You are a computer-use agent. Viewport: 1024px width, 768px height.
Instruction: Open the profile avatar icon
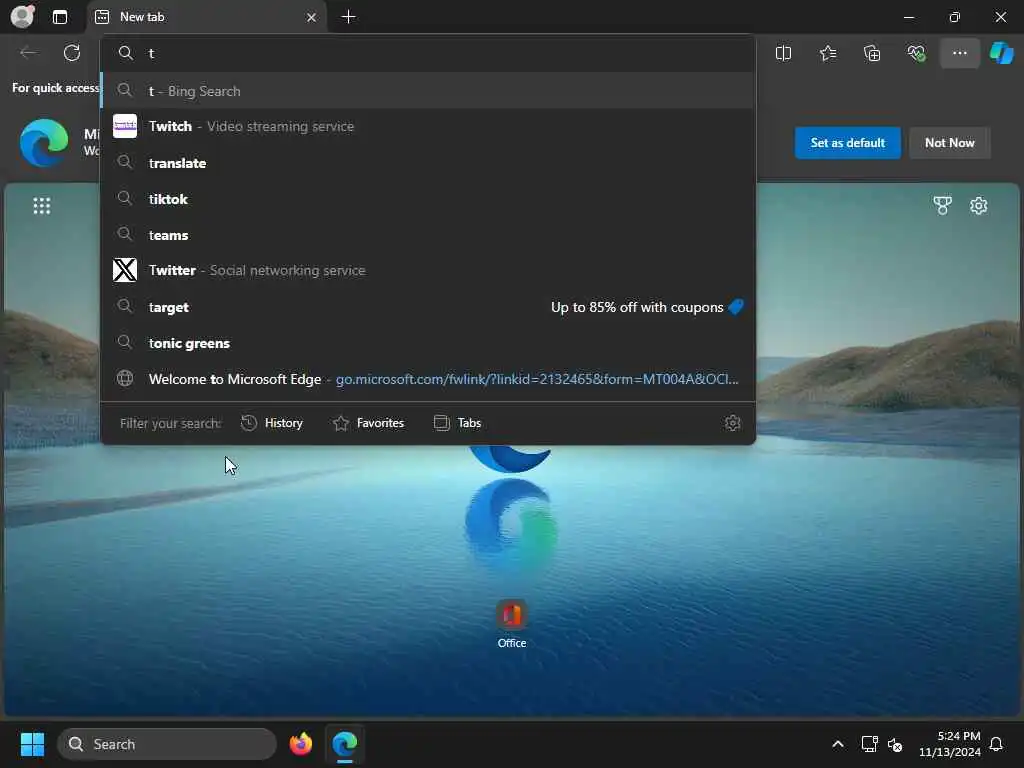tap(22, 17)
